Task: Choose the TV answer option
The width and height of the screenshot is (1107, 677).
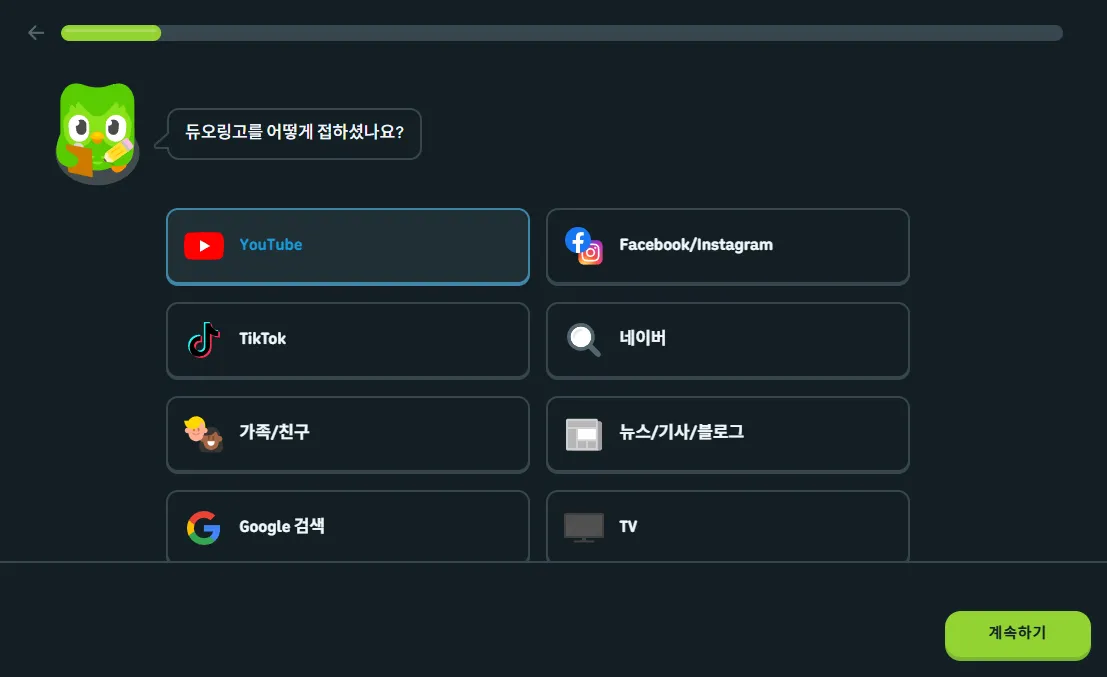Action: point(727,527)
